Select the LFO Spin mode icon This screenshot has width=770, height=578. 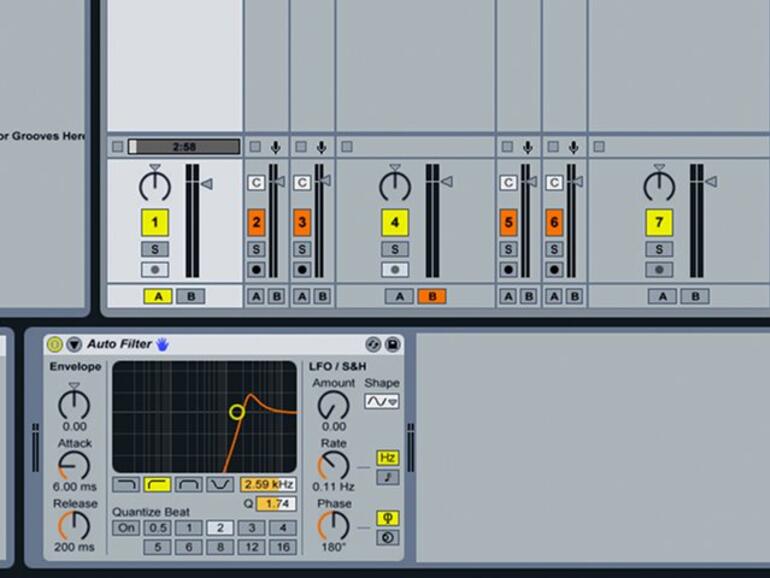coord(387,537)
